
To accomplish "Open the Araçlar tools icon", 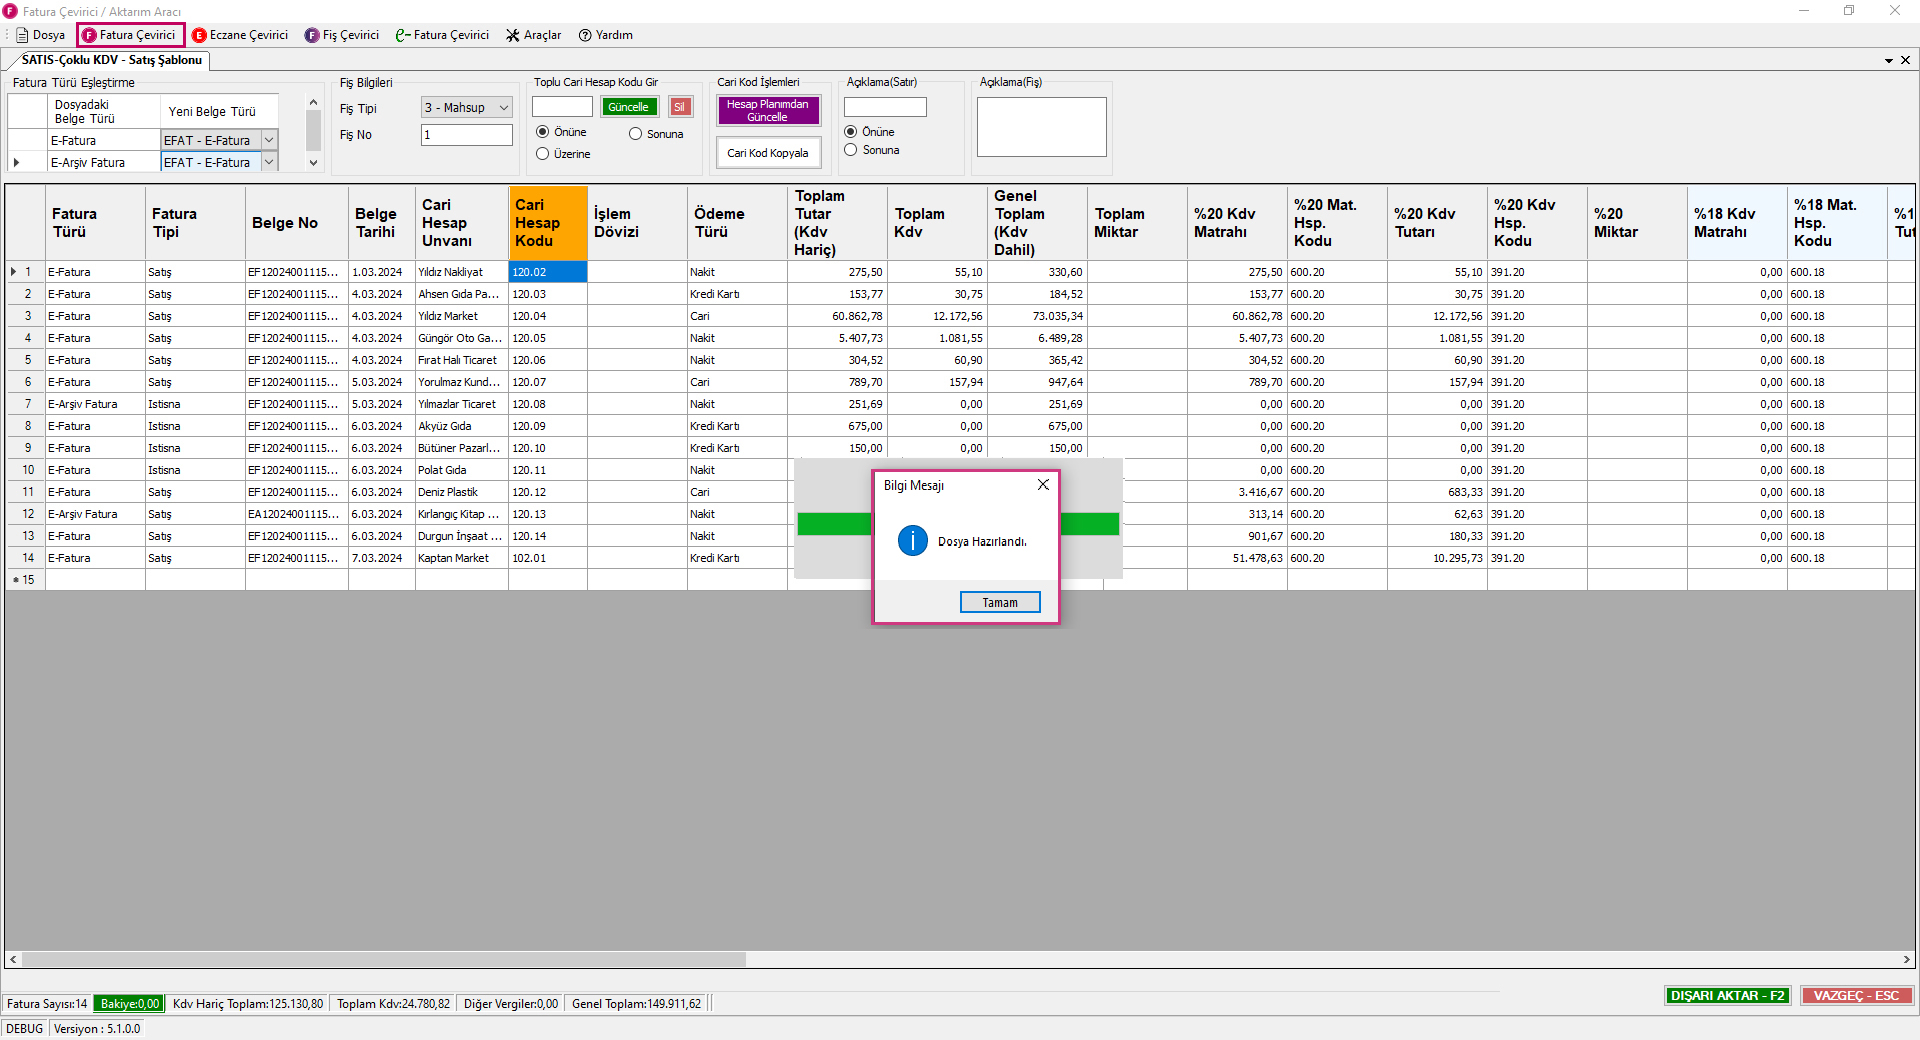I will pos(513,35).
